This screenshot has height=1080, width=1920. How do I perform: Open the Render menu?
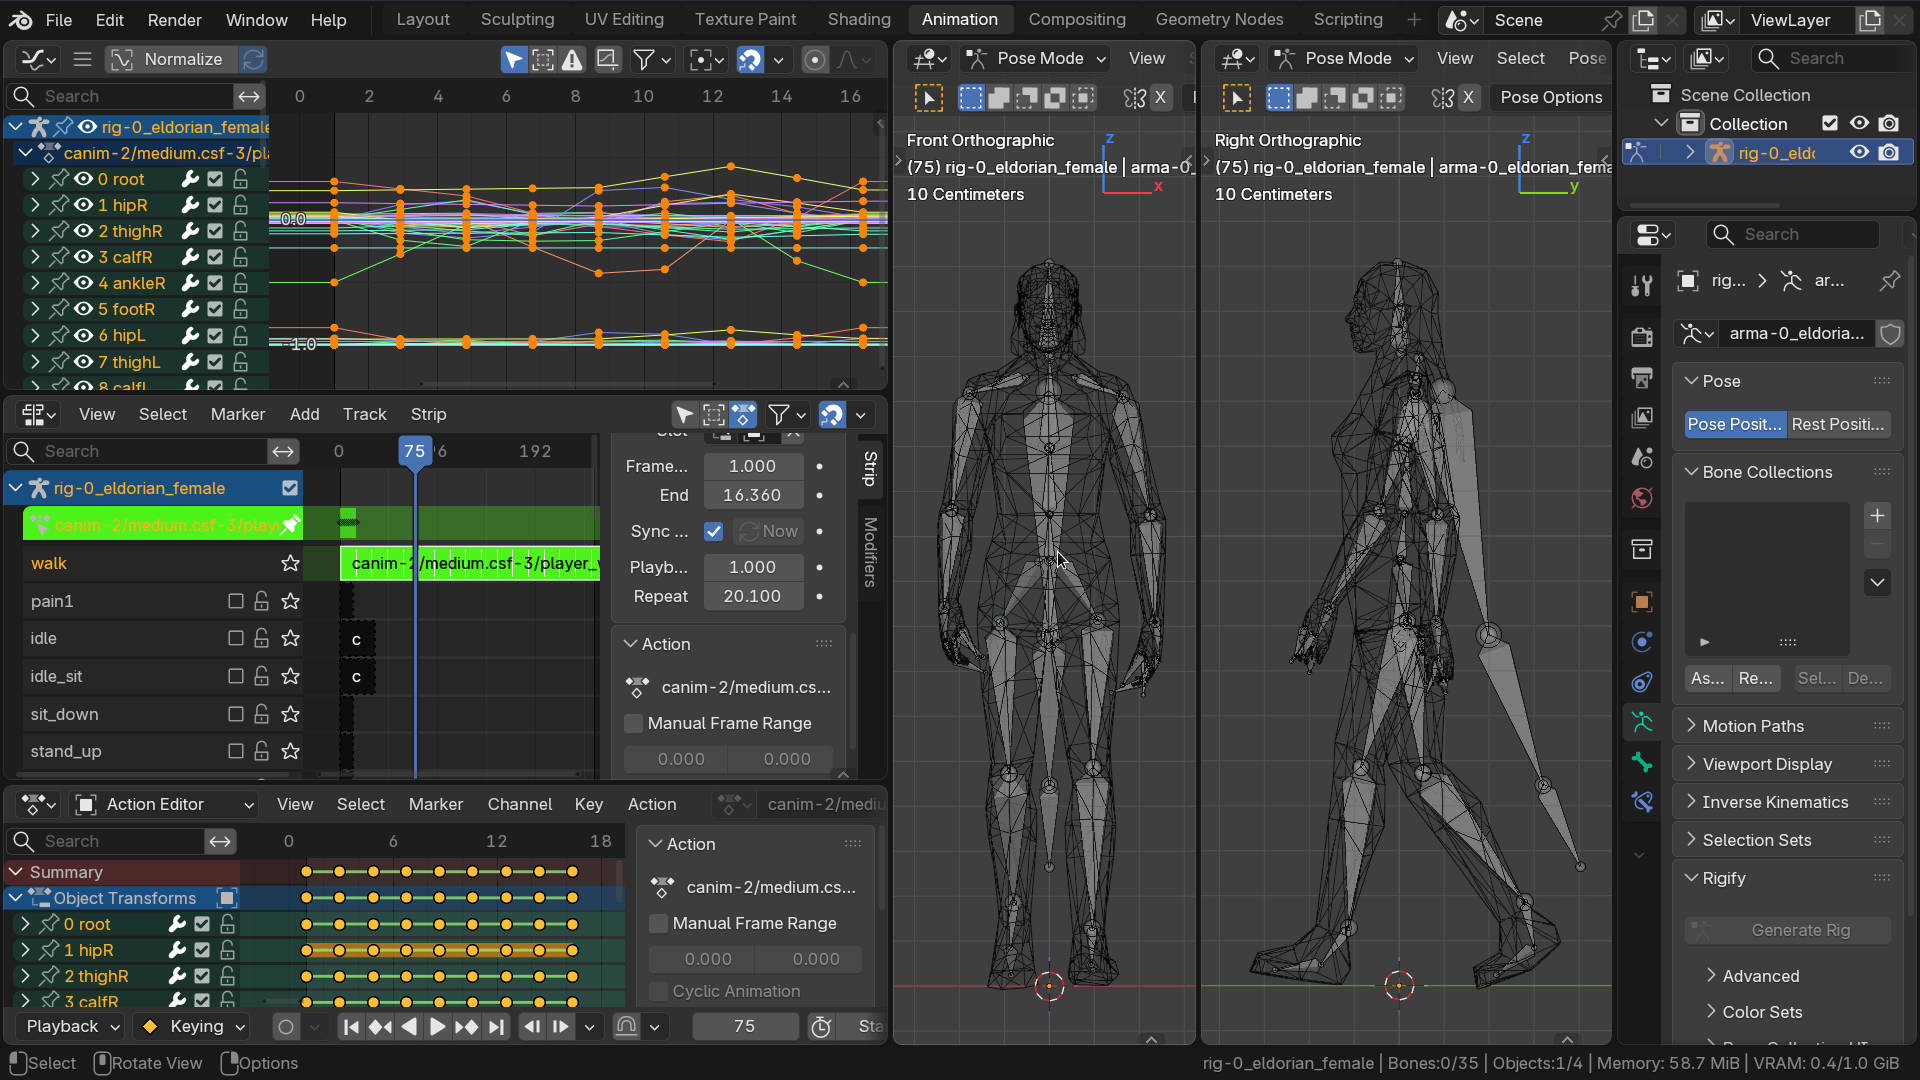coord(174,19)
